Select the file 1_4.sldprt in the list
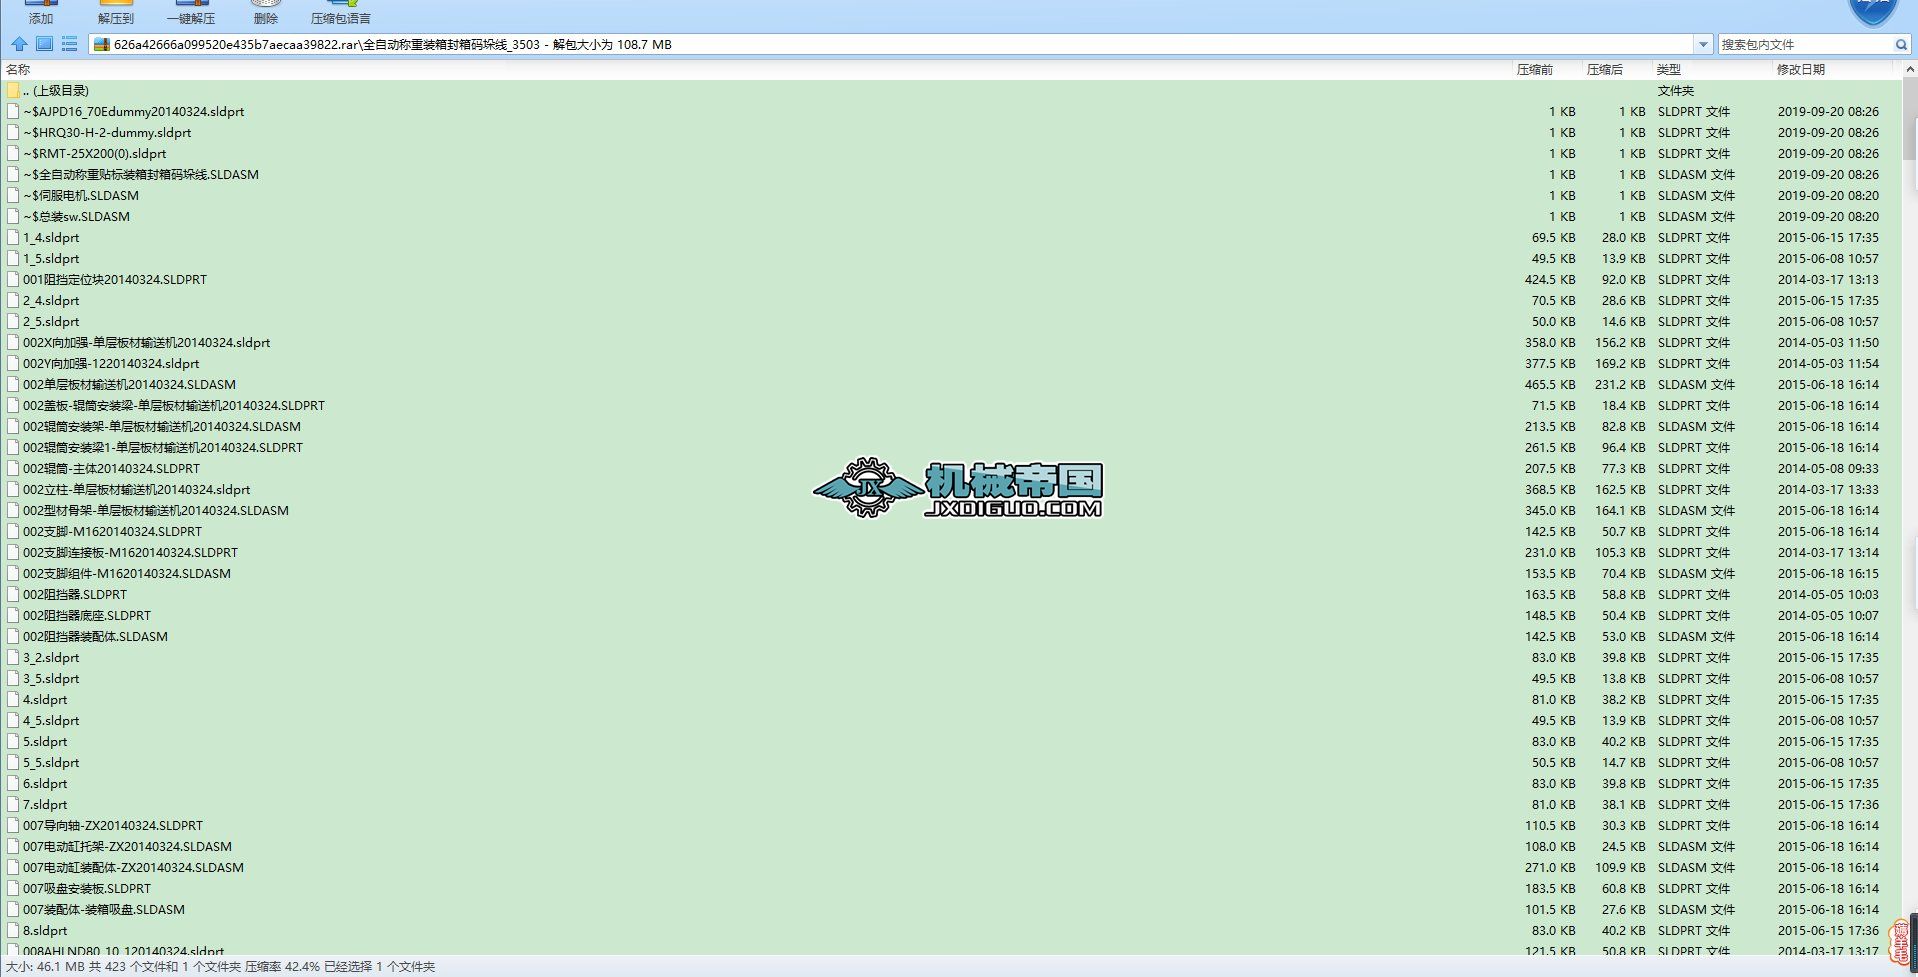 point(50,237)
